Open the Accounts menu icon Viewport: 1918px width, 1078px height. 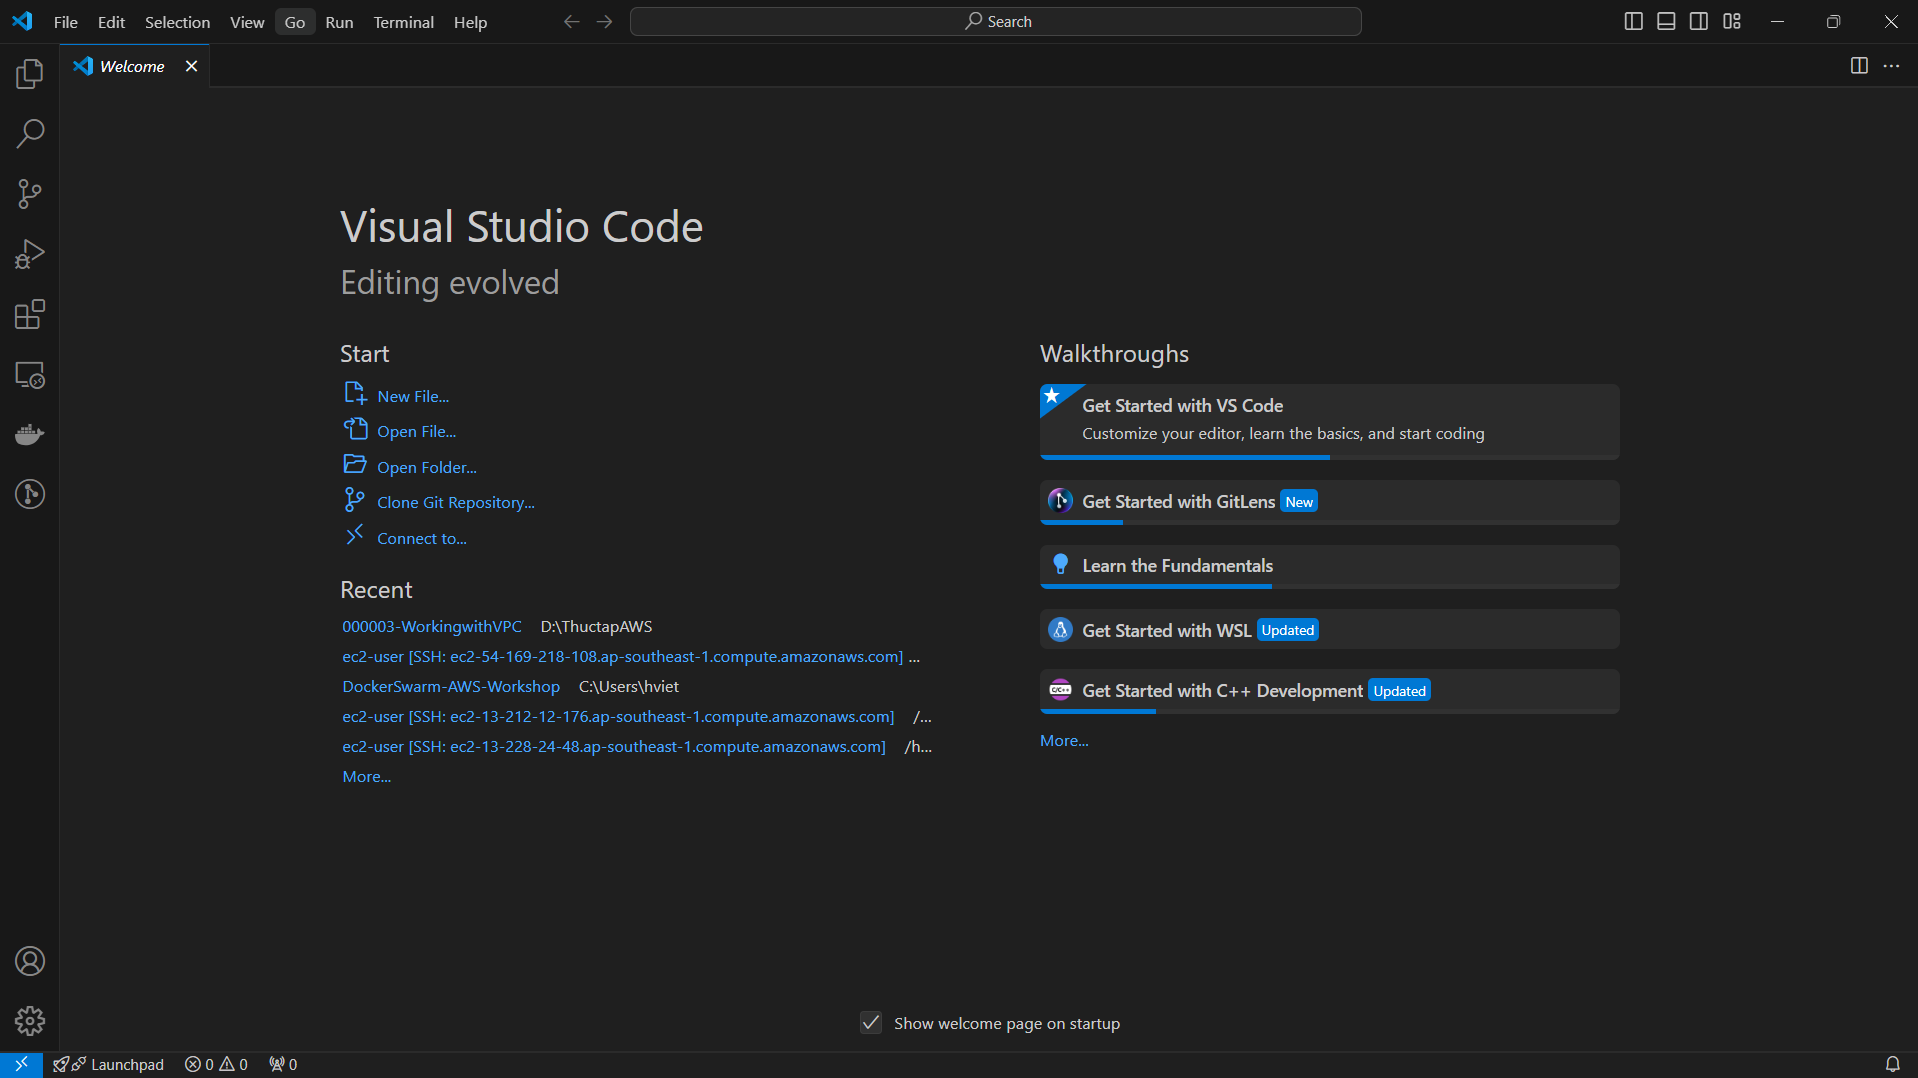(x=30, y=961)
